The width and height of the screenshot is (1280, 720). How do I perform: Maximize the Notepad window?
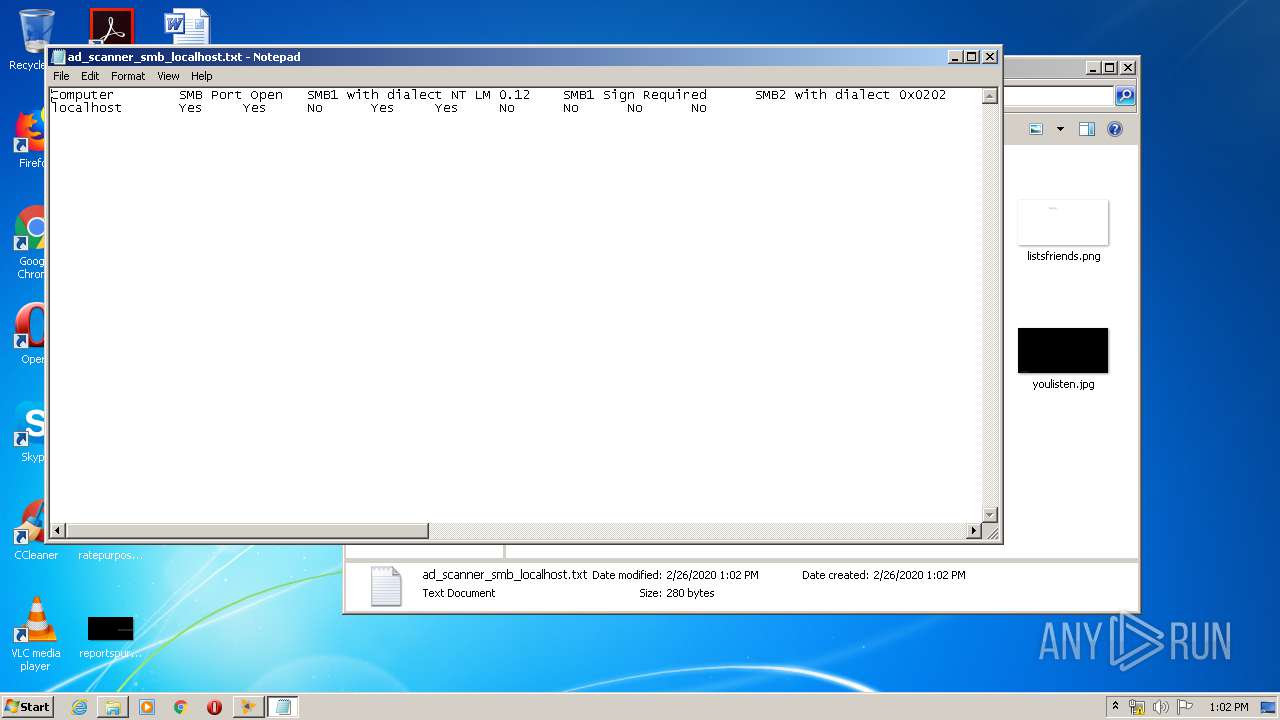point(972,57)
